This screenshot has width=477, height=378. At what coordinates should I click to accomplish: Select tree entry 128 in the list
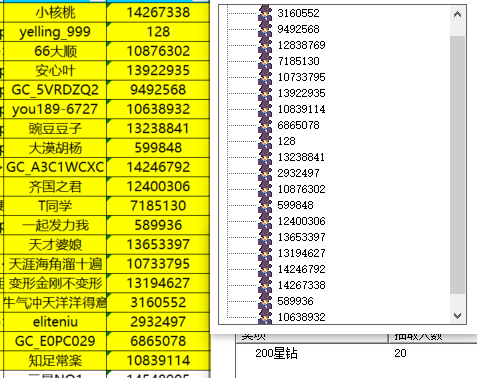(287, 141)
